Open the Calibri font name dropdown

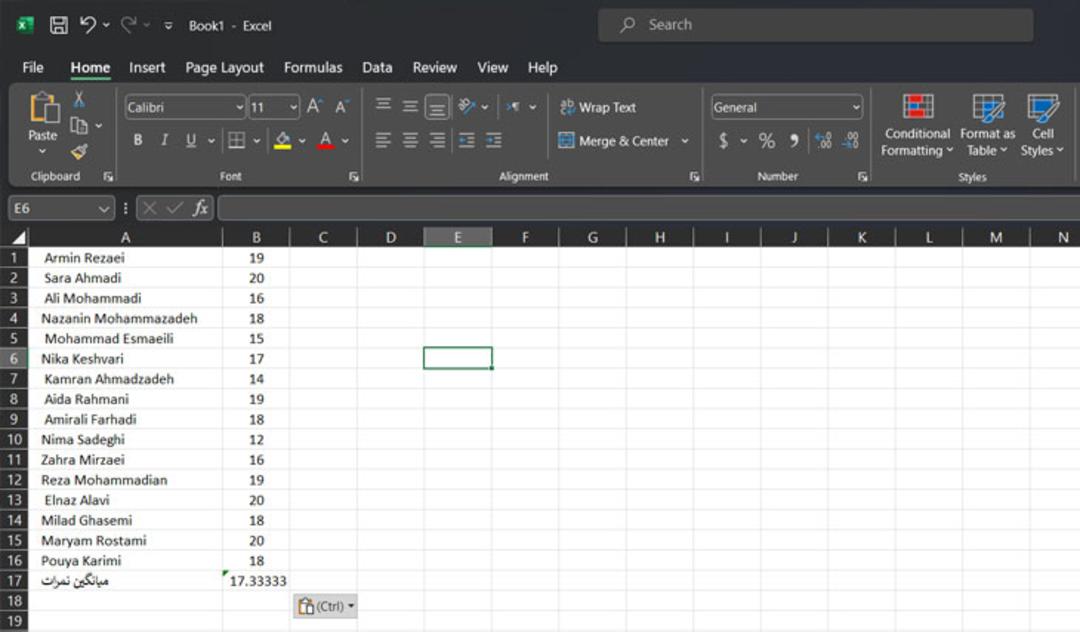pyautogui.click(x=239, y=107)
